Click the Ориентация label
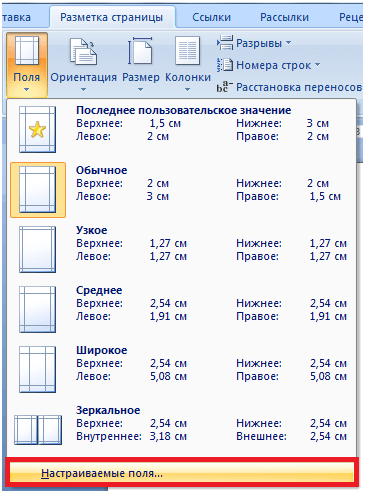 (83, 77)
